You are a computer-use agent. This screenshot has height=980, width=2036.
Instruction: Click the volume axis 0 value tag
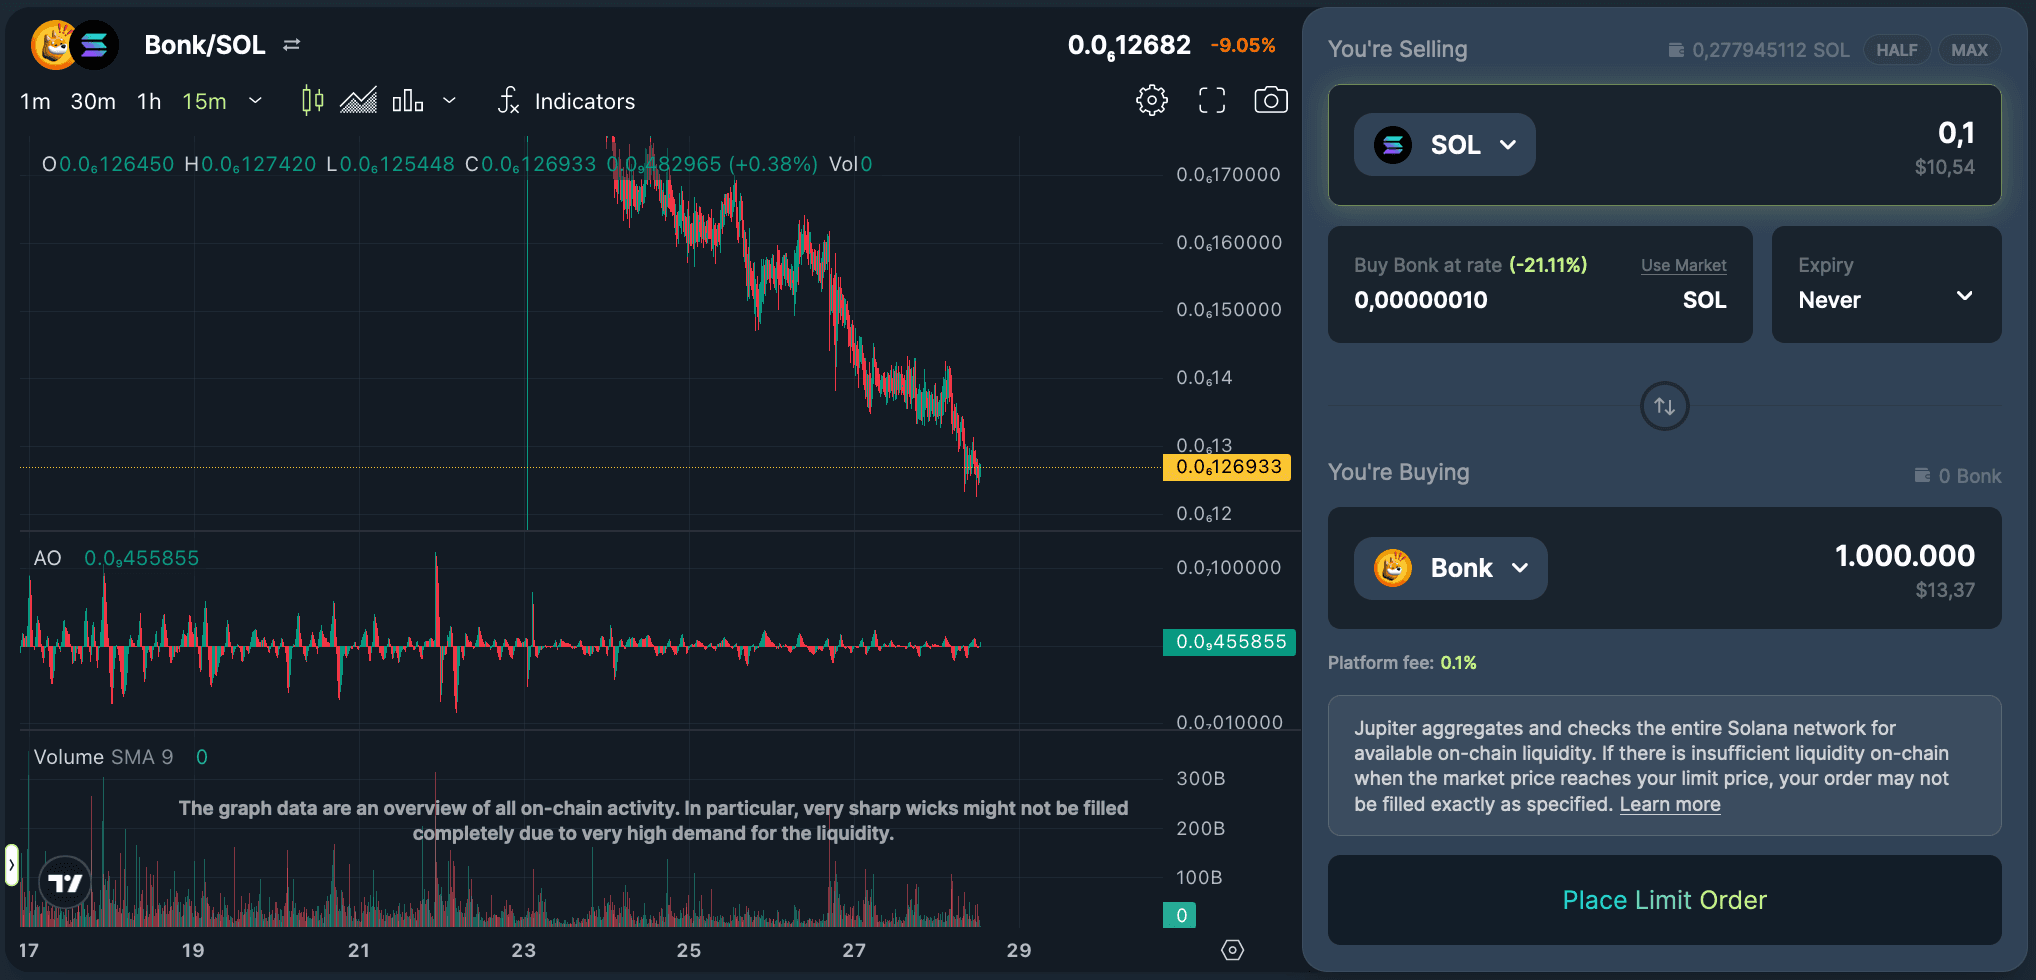pyautogui.click(x=1180, y=915)
